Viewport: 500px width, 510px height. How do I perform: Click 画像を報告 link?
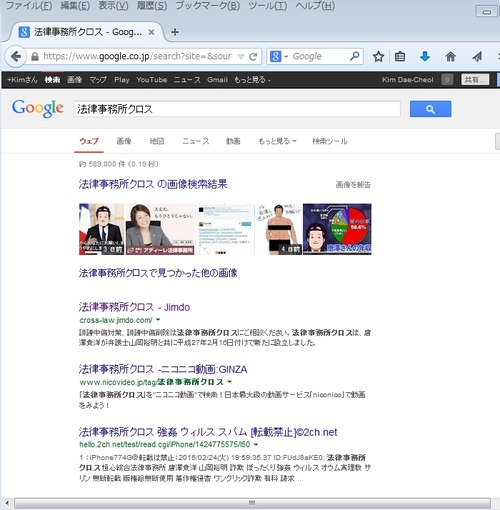(353, 185)
